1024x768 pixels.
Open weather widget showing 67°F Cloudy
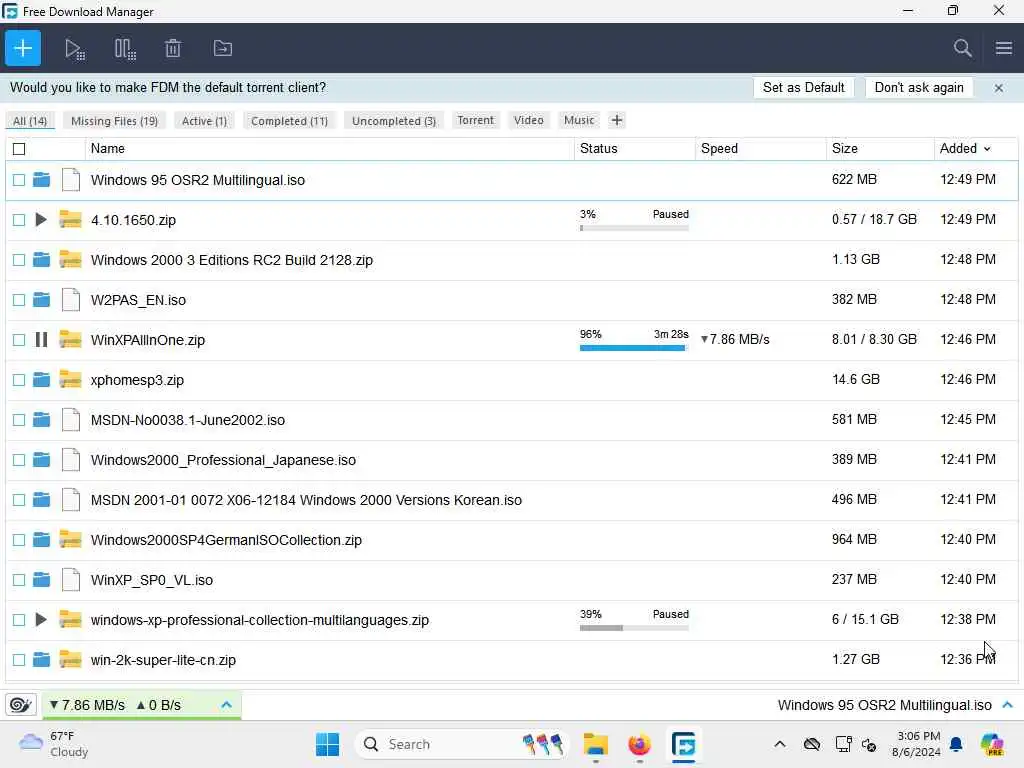(x=54, y=744)
